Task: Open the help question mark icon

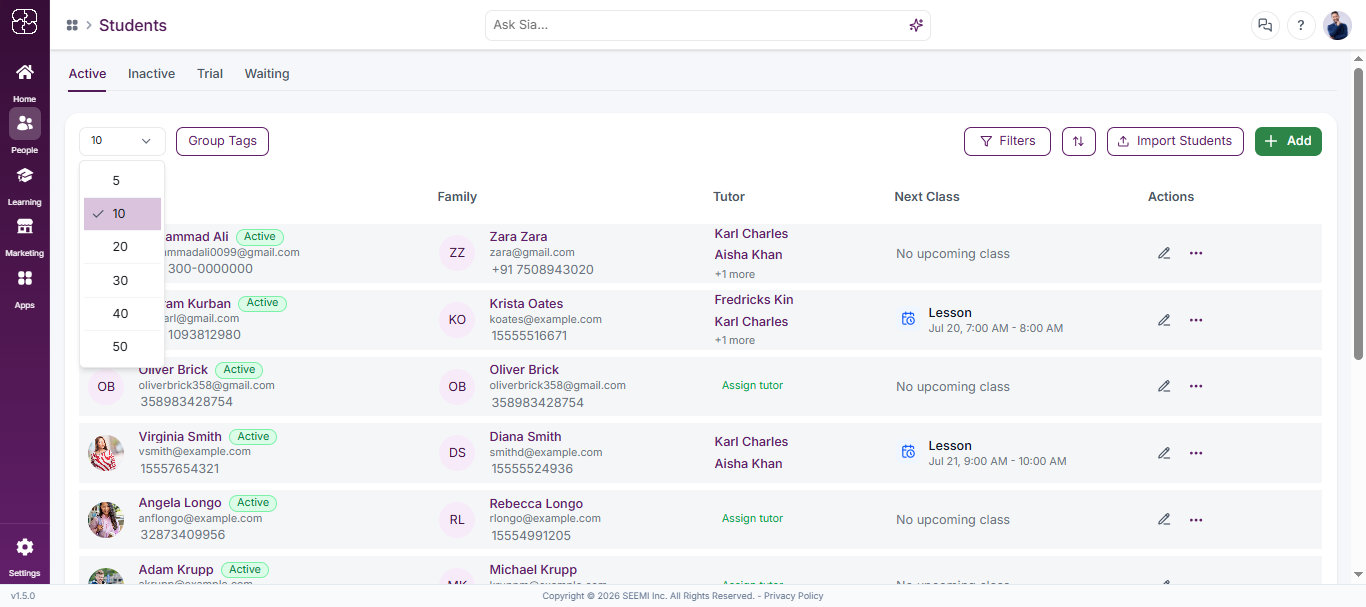Action: pyautogui.click(x=1301, y=26)
